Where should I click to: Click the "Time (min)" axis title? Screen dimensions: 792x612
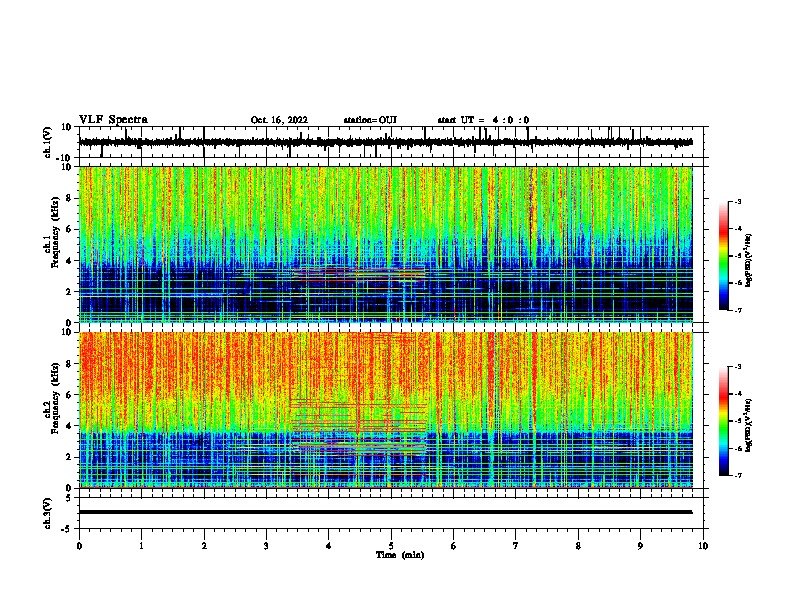(400, 555)
